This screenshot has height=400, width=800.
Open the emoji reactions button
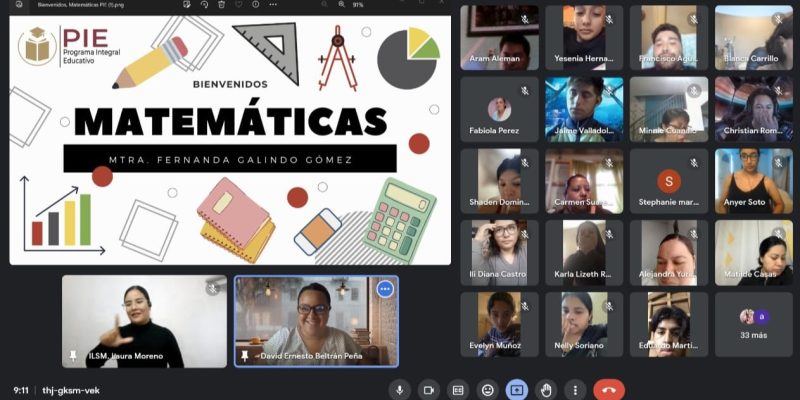click(487, 389)
